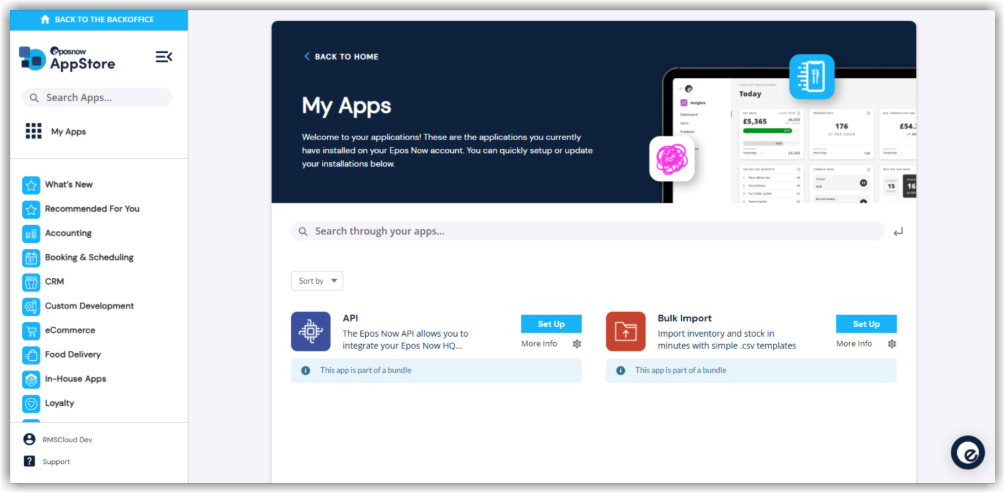Click the Search Apps field in sidebar
1005x494 pixels.
pos(97,98)
